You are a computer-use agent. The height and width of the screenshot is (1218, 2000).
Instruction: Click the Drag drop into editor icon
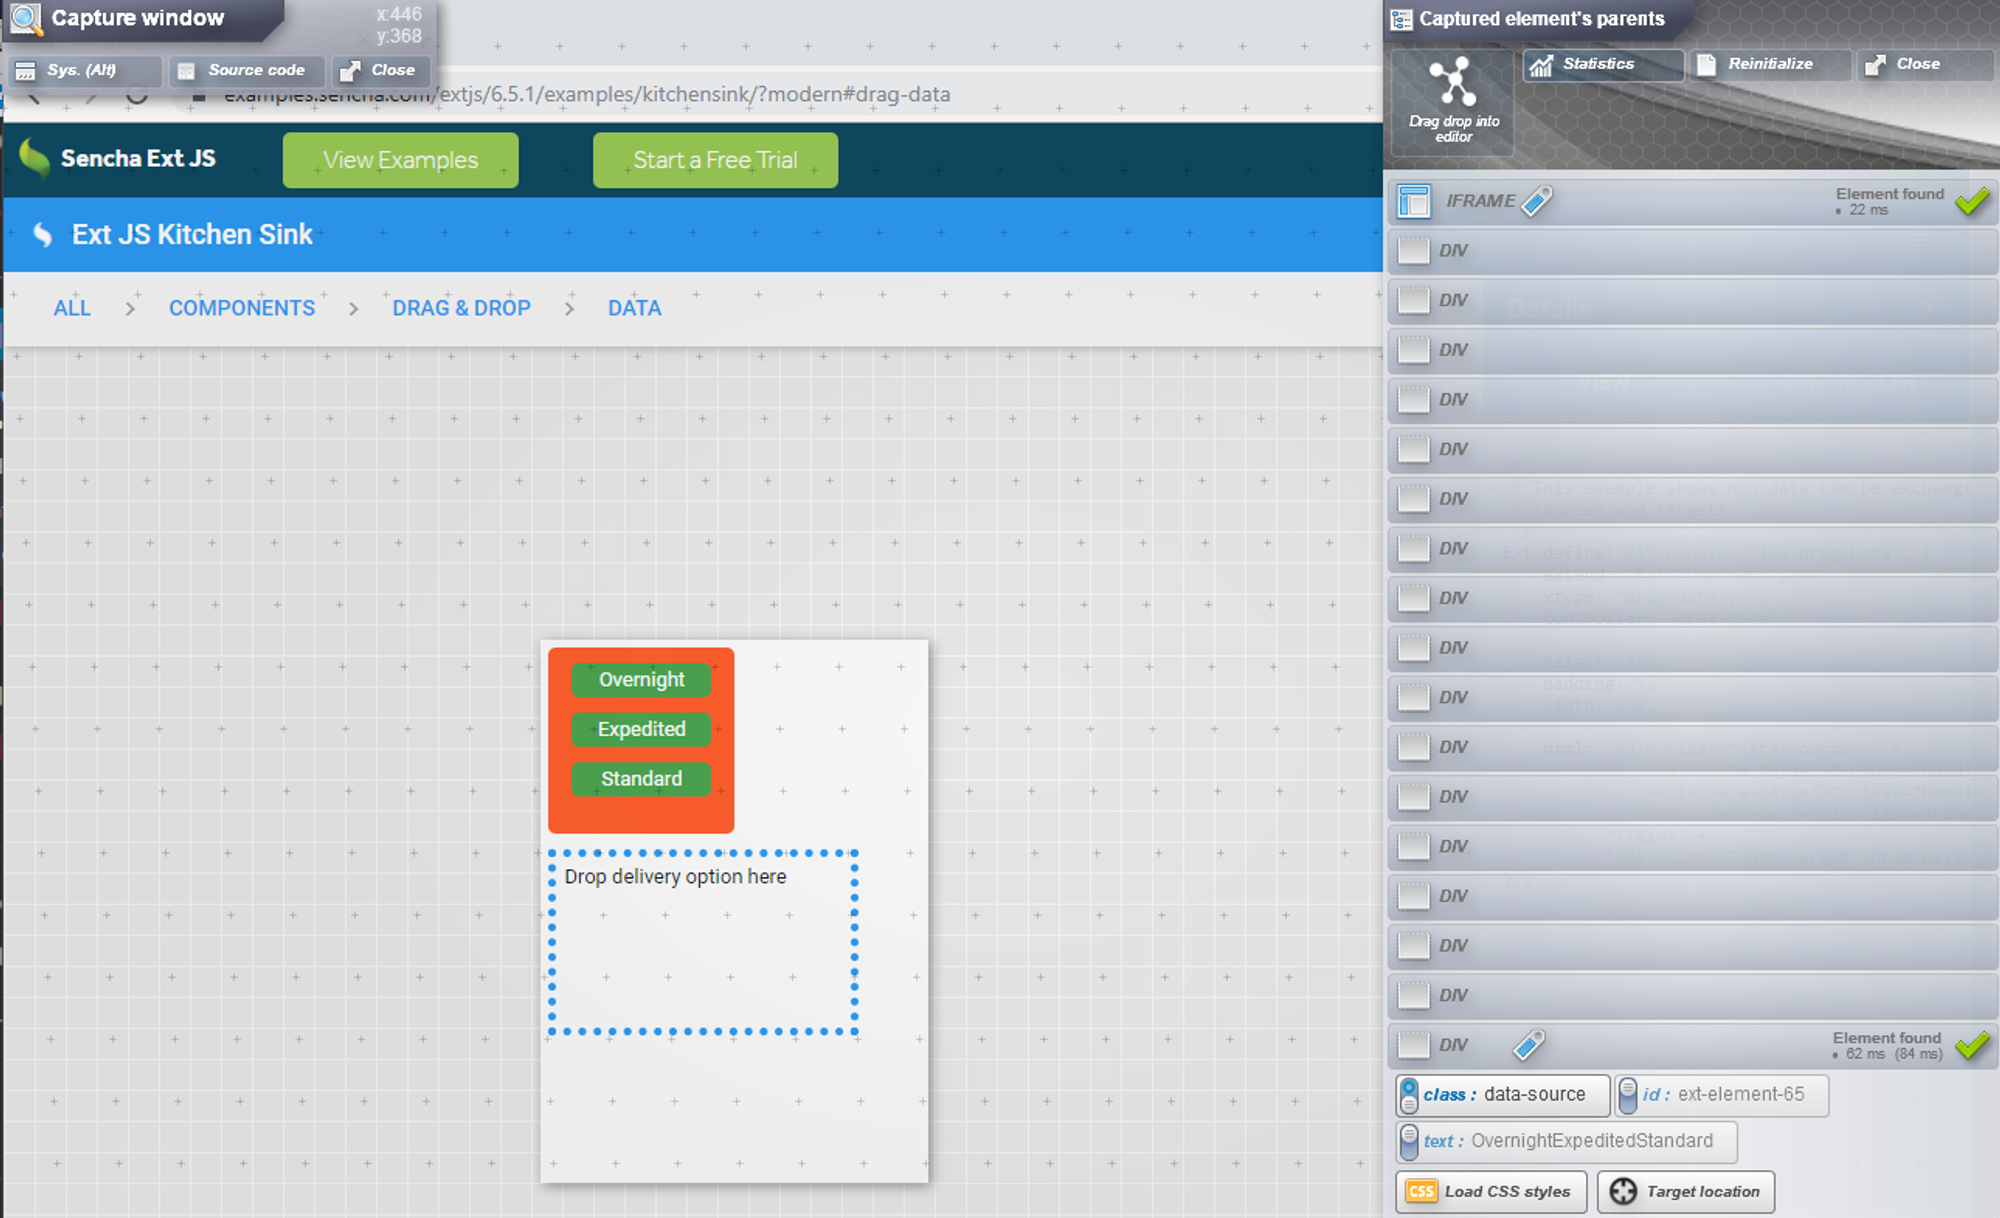tap(1453, 101)
